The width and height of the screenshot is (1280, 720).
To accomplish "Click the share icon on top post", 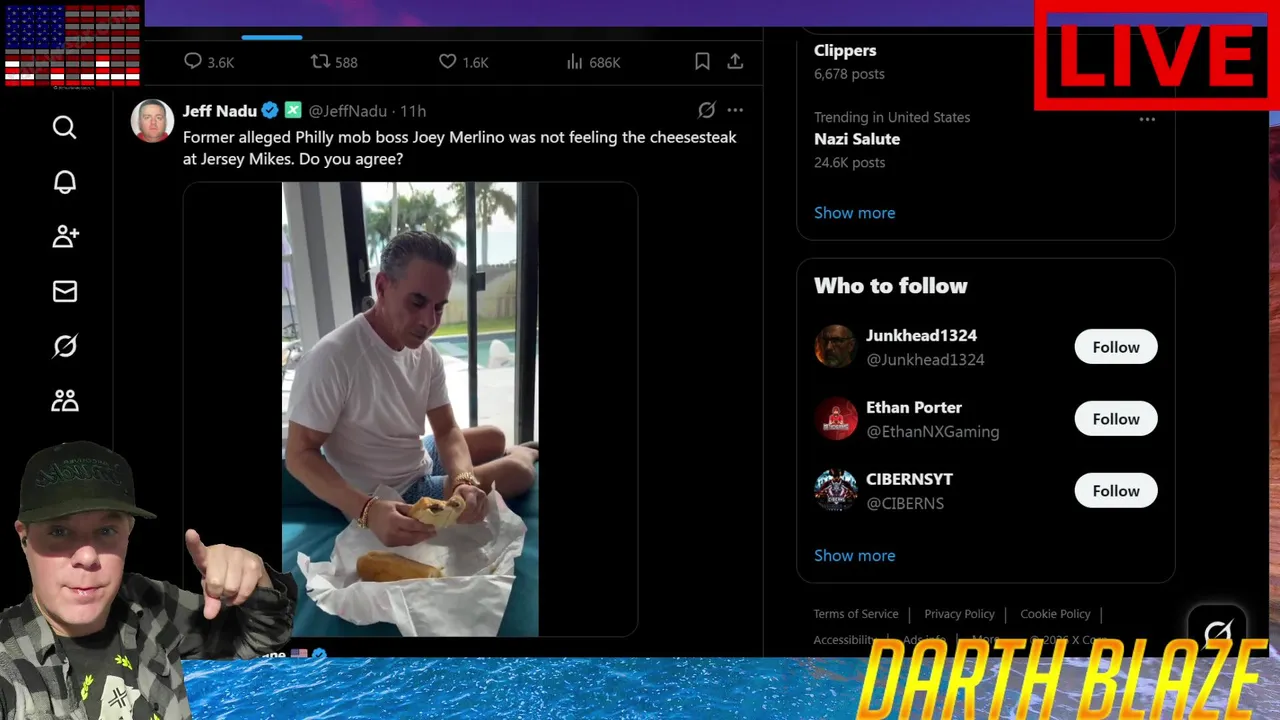I will point(735,62).
